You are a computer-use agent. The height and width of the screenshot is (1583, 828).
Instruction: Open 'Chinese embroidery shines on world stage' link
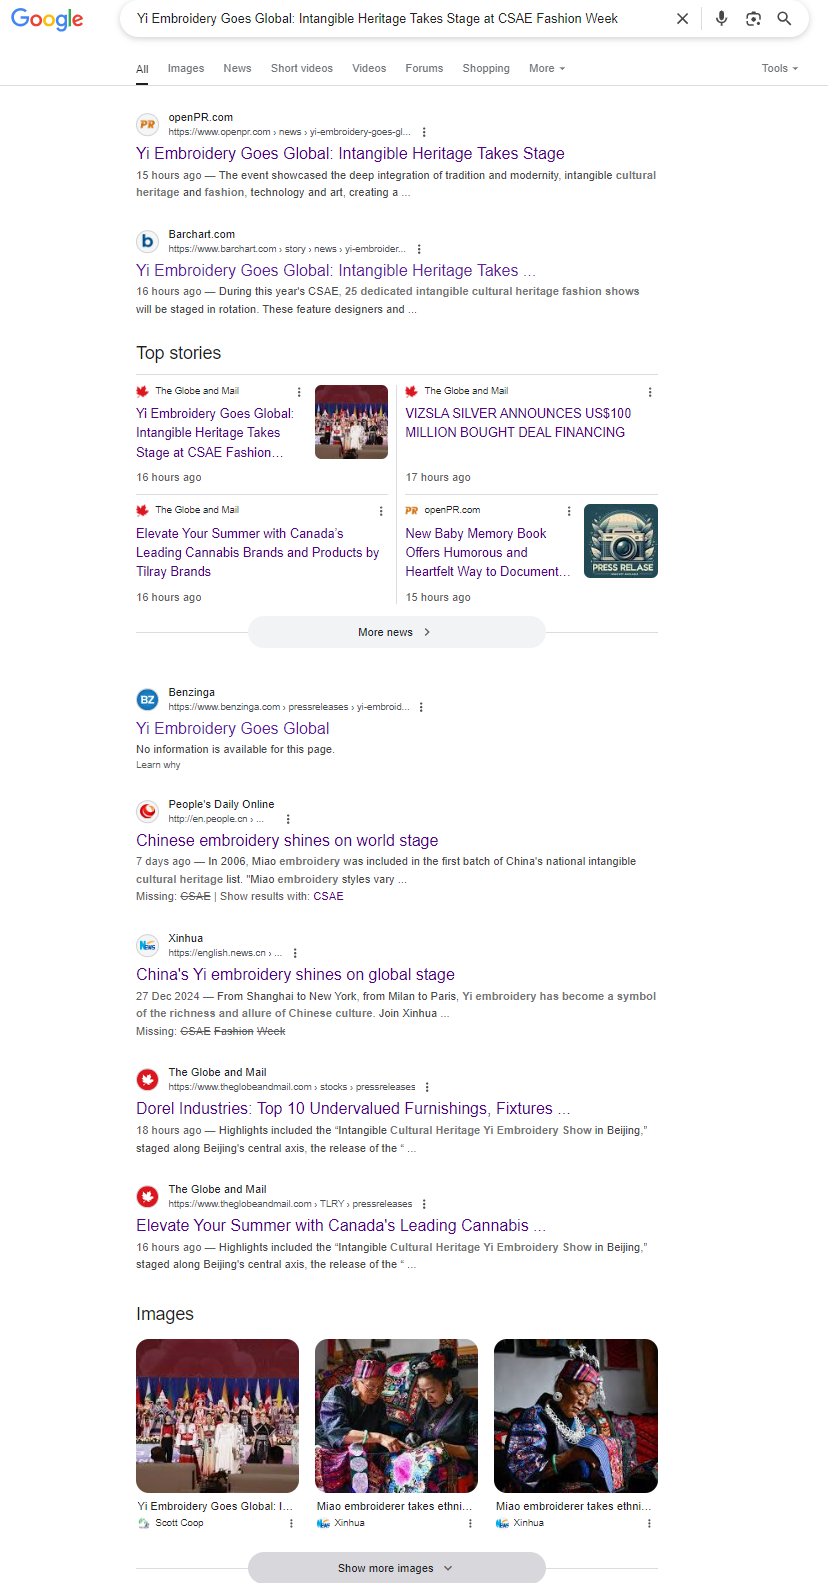click(287, 841)
